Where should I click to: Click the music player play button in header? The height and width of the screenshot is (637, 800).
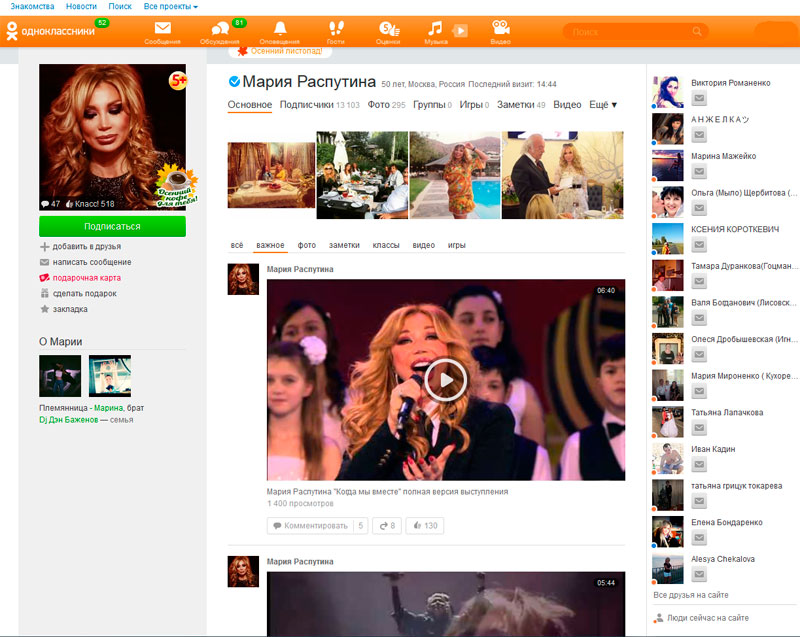coord(460,31)
